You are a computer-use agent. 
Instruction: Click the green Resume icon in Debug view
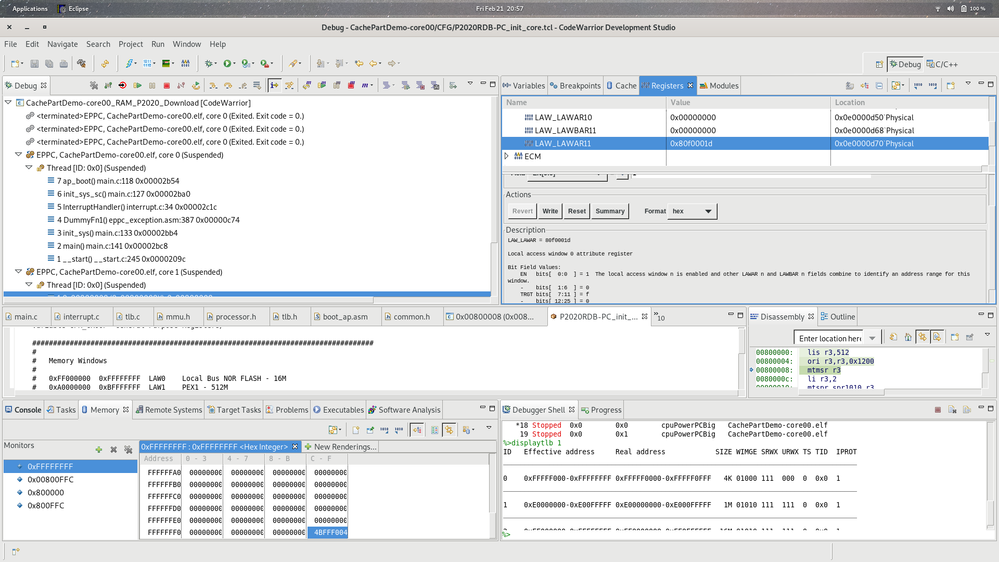coord(137,85)
